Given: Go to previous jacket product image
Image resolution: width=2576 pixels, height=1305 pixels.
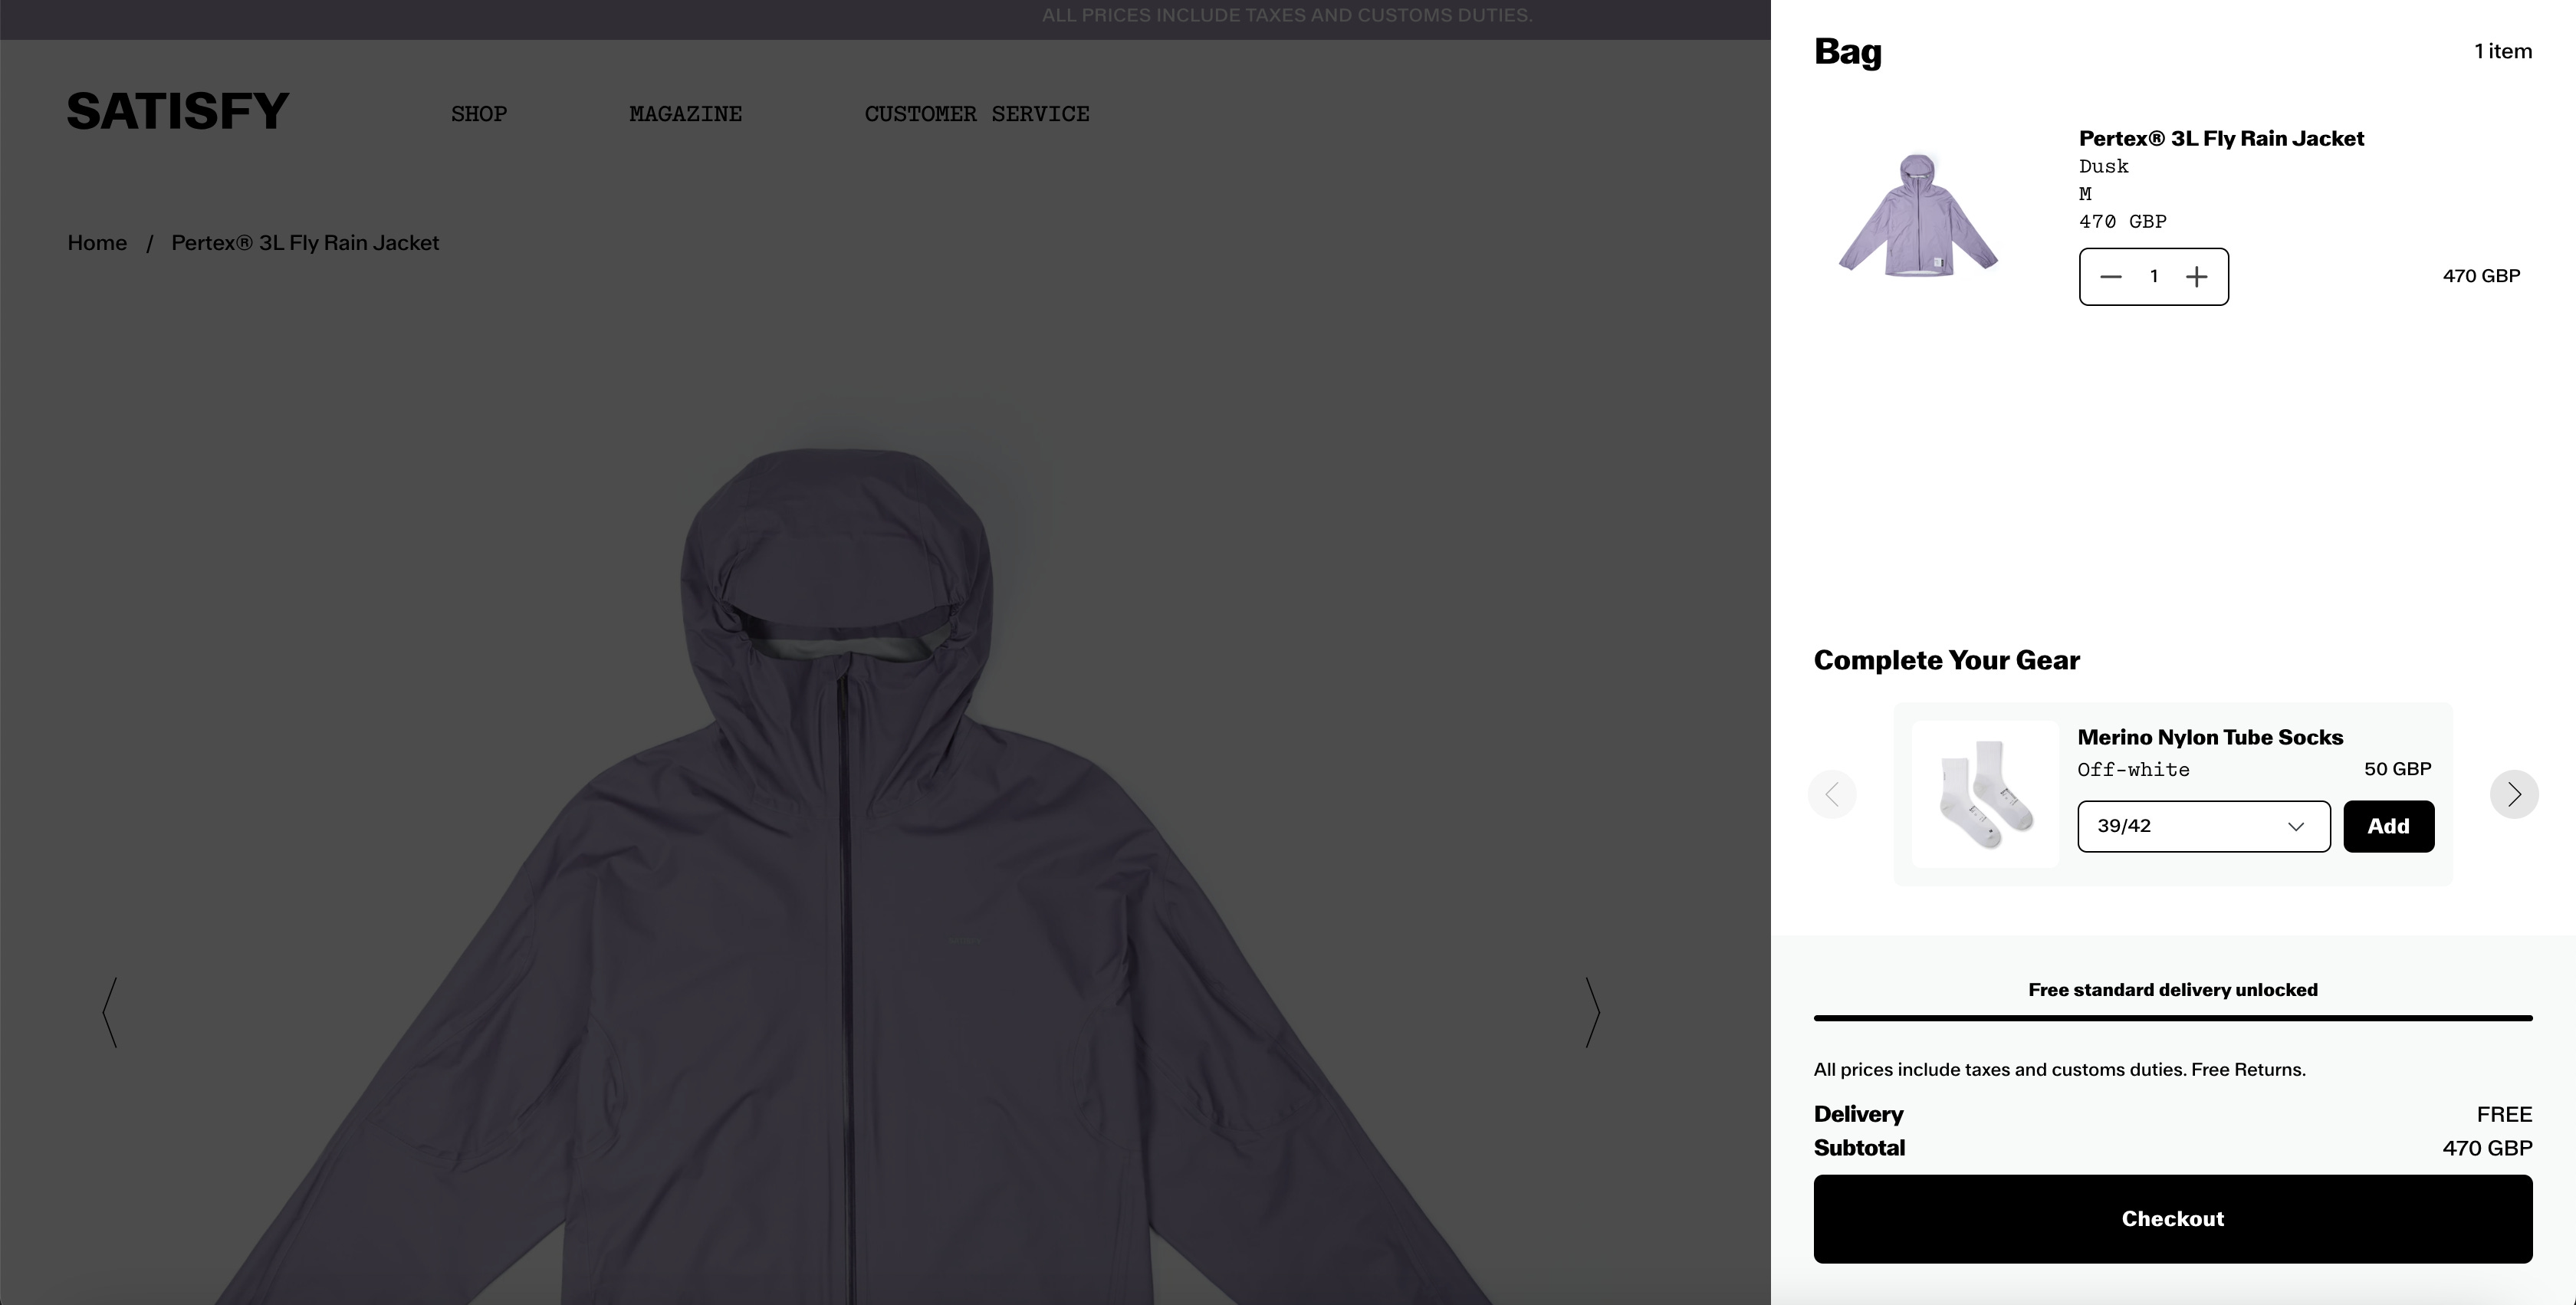Looking at the screenshot, I should coord(110,1012).
